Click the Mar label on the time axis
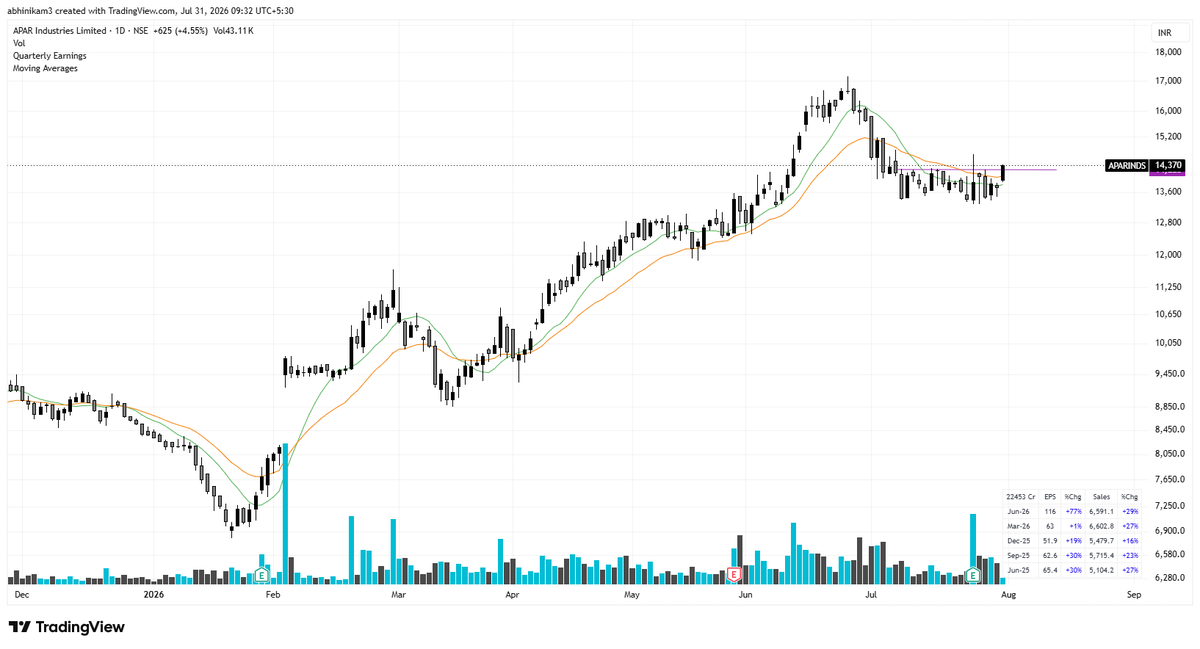This screenshot has height=649, width=1200. (x=398, y=595)
